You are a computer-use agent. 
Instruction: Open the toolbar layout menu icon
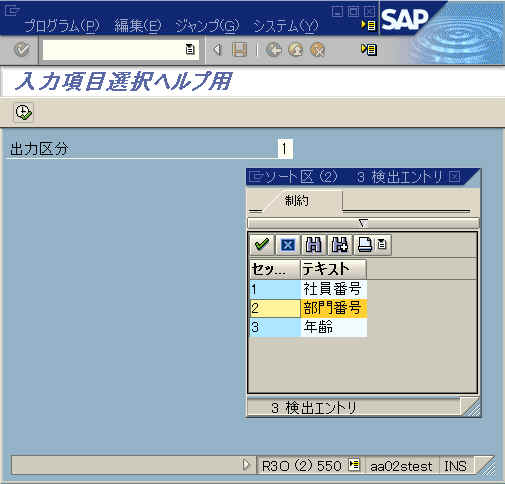click(x=369, y=50)
